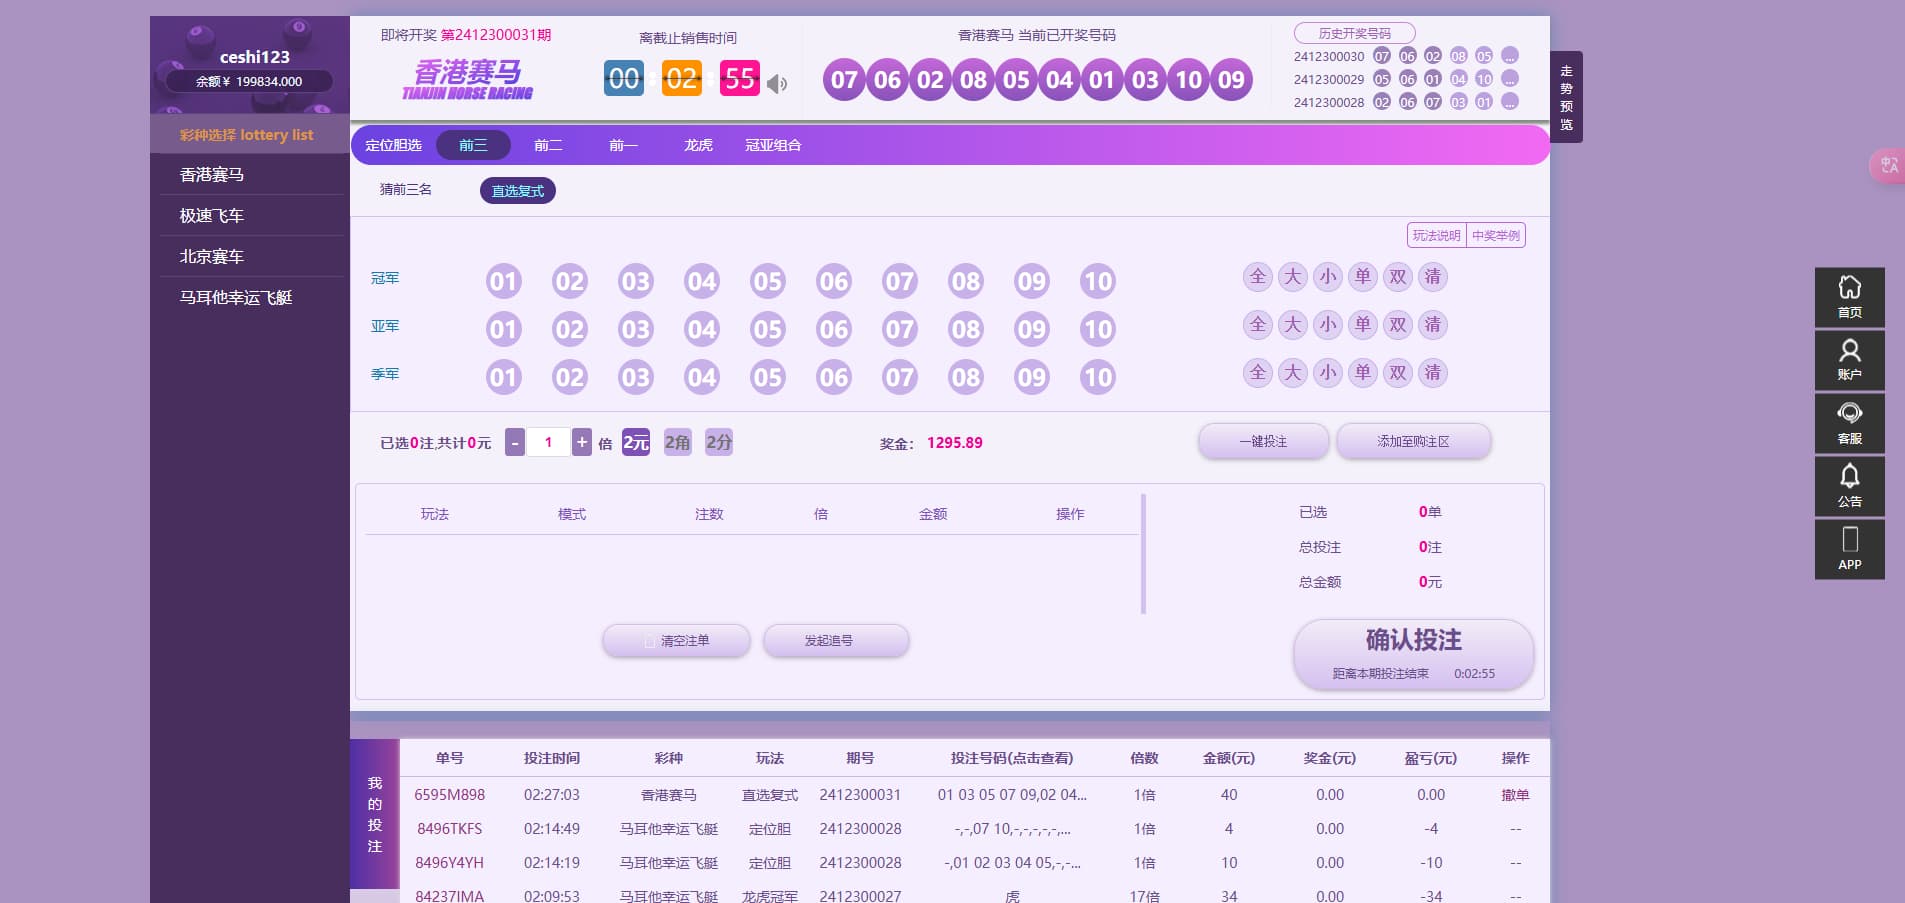The image size is (1905, 903).
Task: Increase multiplier with the plus button
Action: 581,442
